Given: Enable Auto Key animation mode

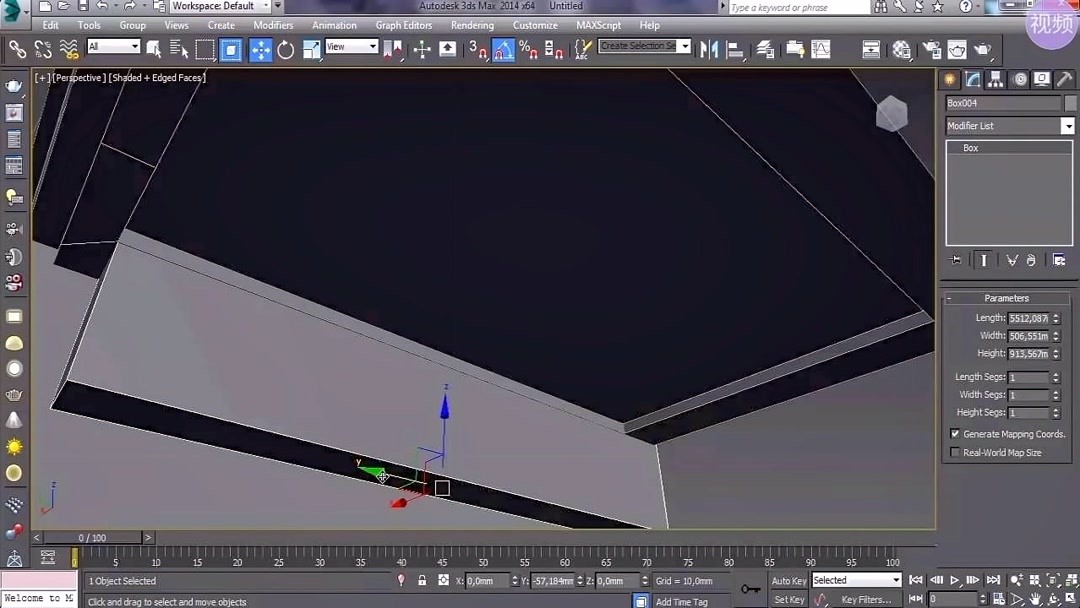Looking at the screenshot, I should point(788,581).
